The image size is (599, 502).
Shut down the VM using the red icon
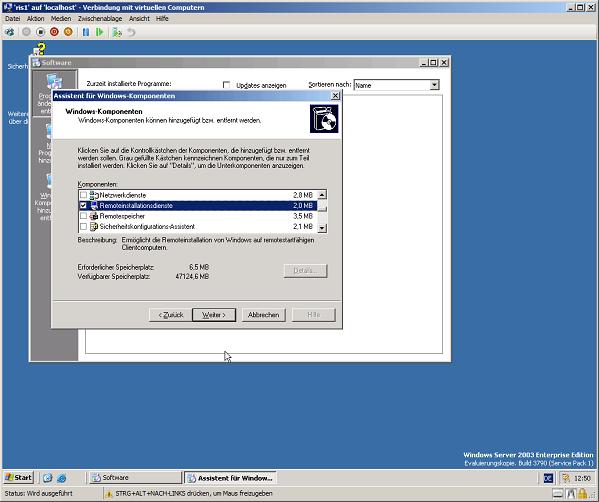tap(54, 32)
